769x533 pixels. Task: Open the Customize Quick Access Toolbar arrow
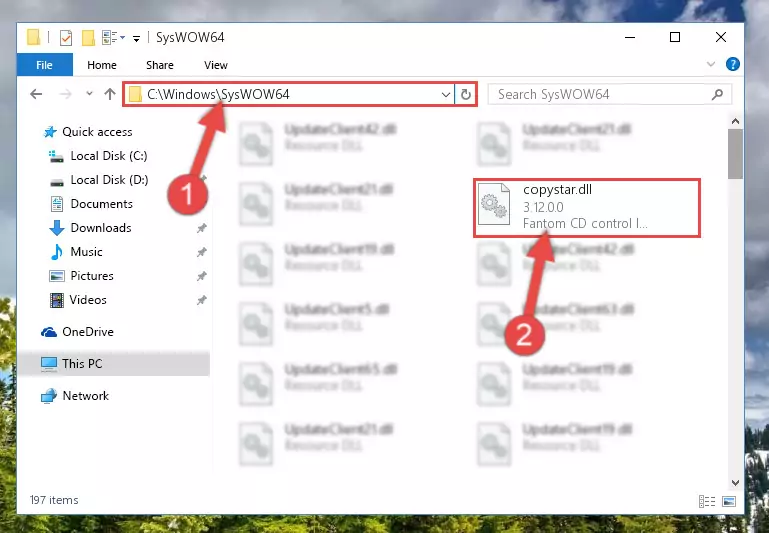click(136, 38)
